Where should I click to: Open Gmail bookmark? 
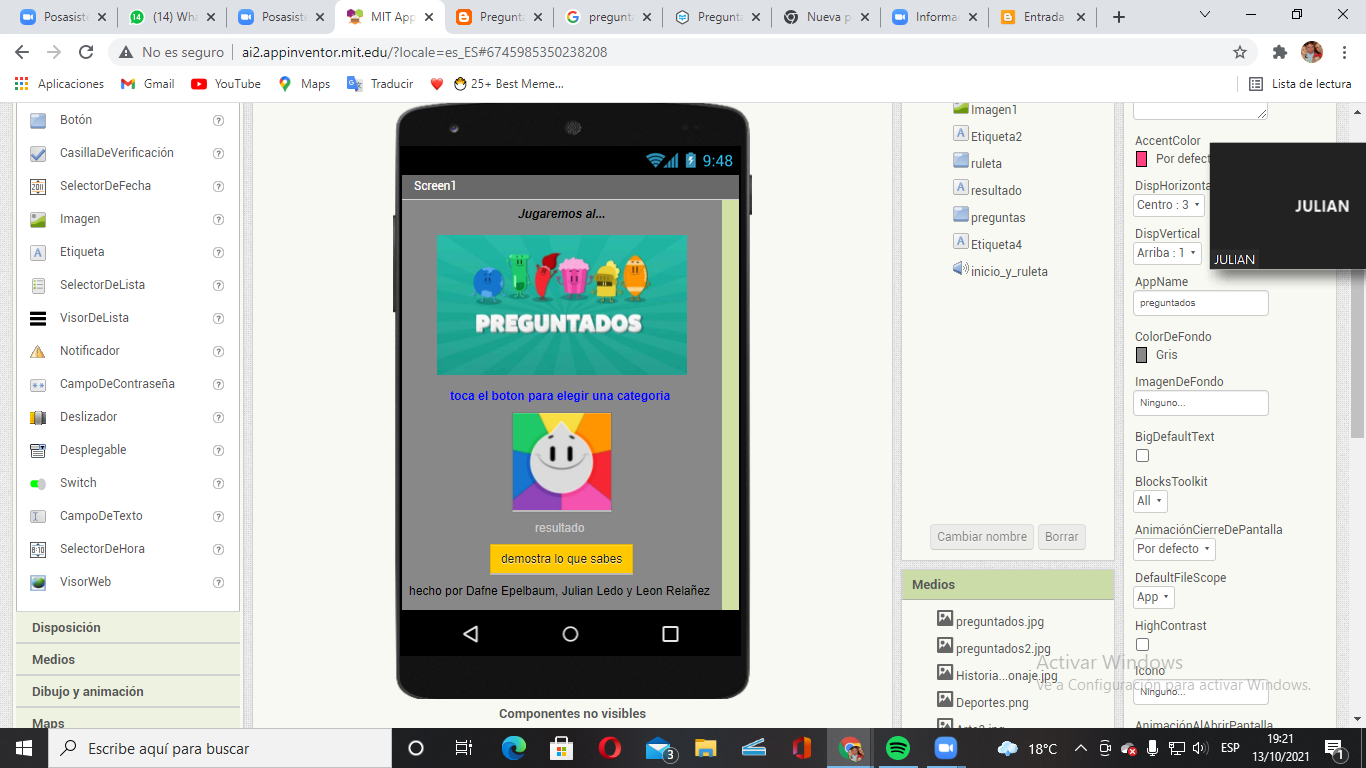(x=148, y=84)
